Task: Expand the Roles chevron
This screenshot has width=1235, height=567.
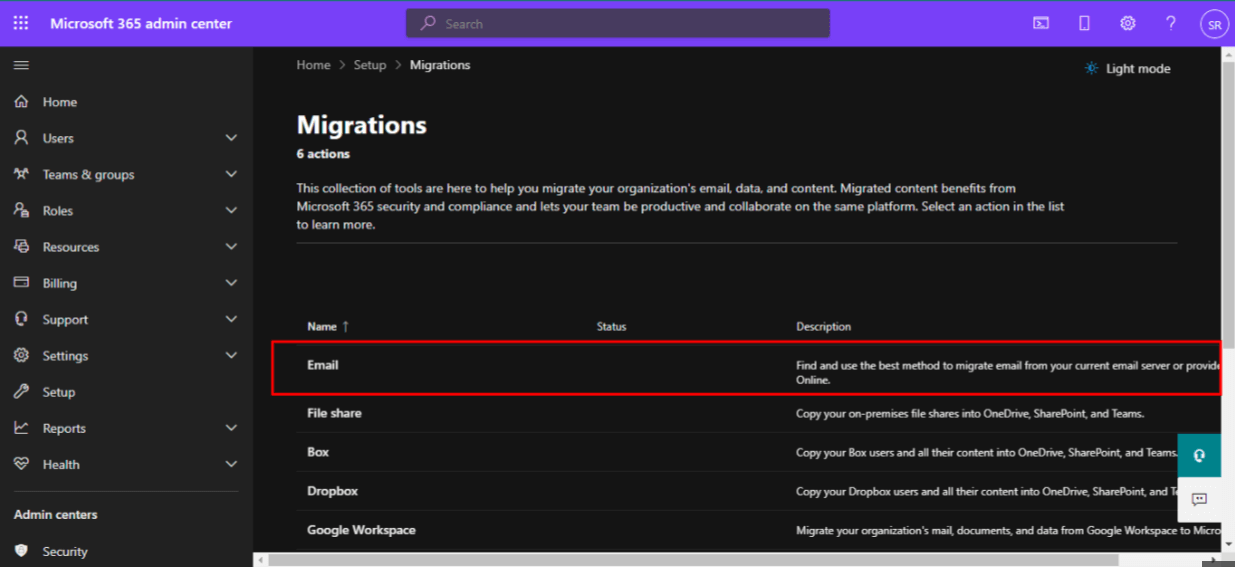Action: coord(231,210)
